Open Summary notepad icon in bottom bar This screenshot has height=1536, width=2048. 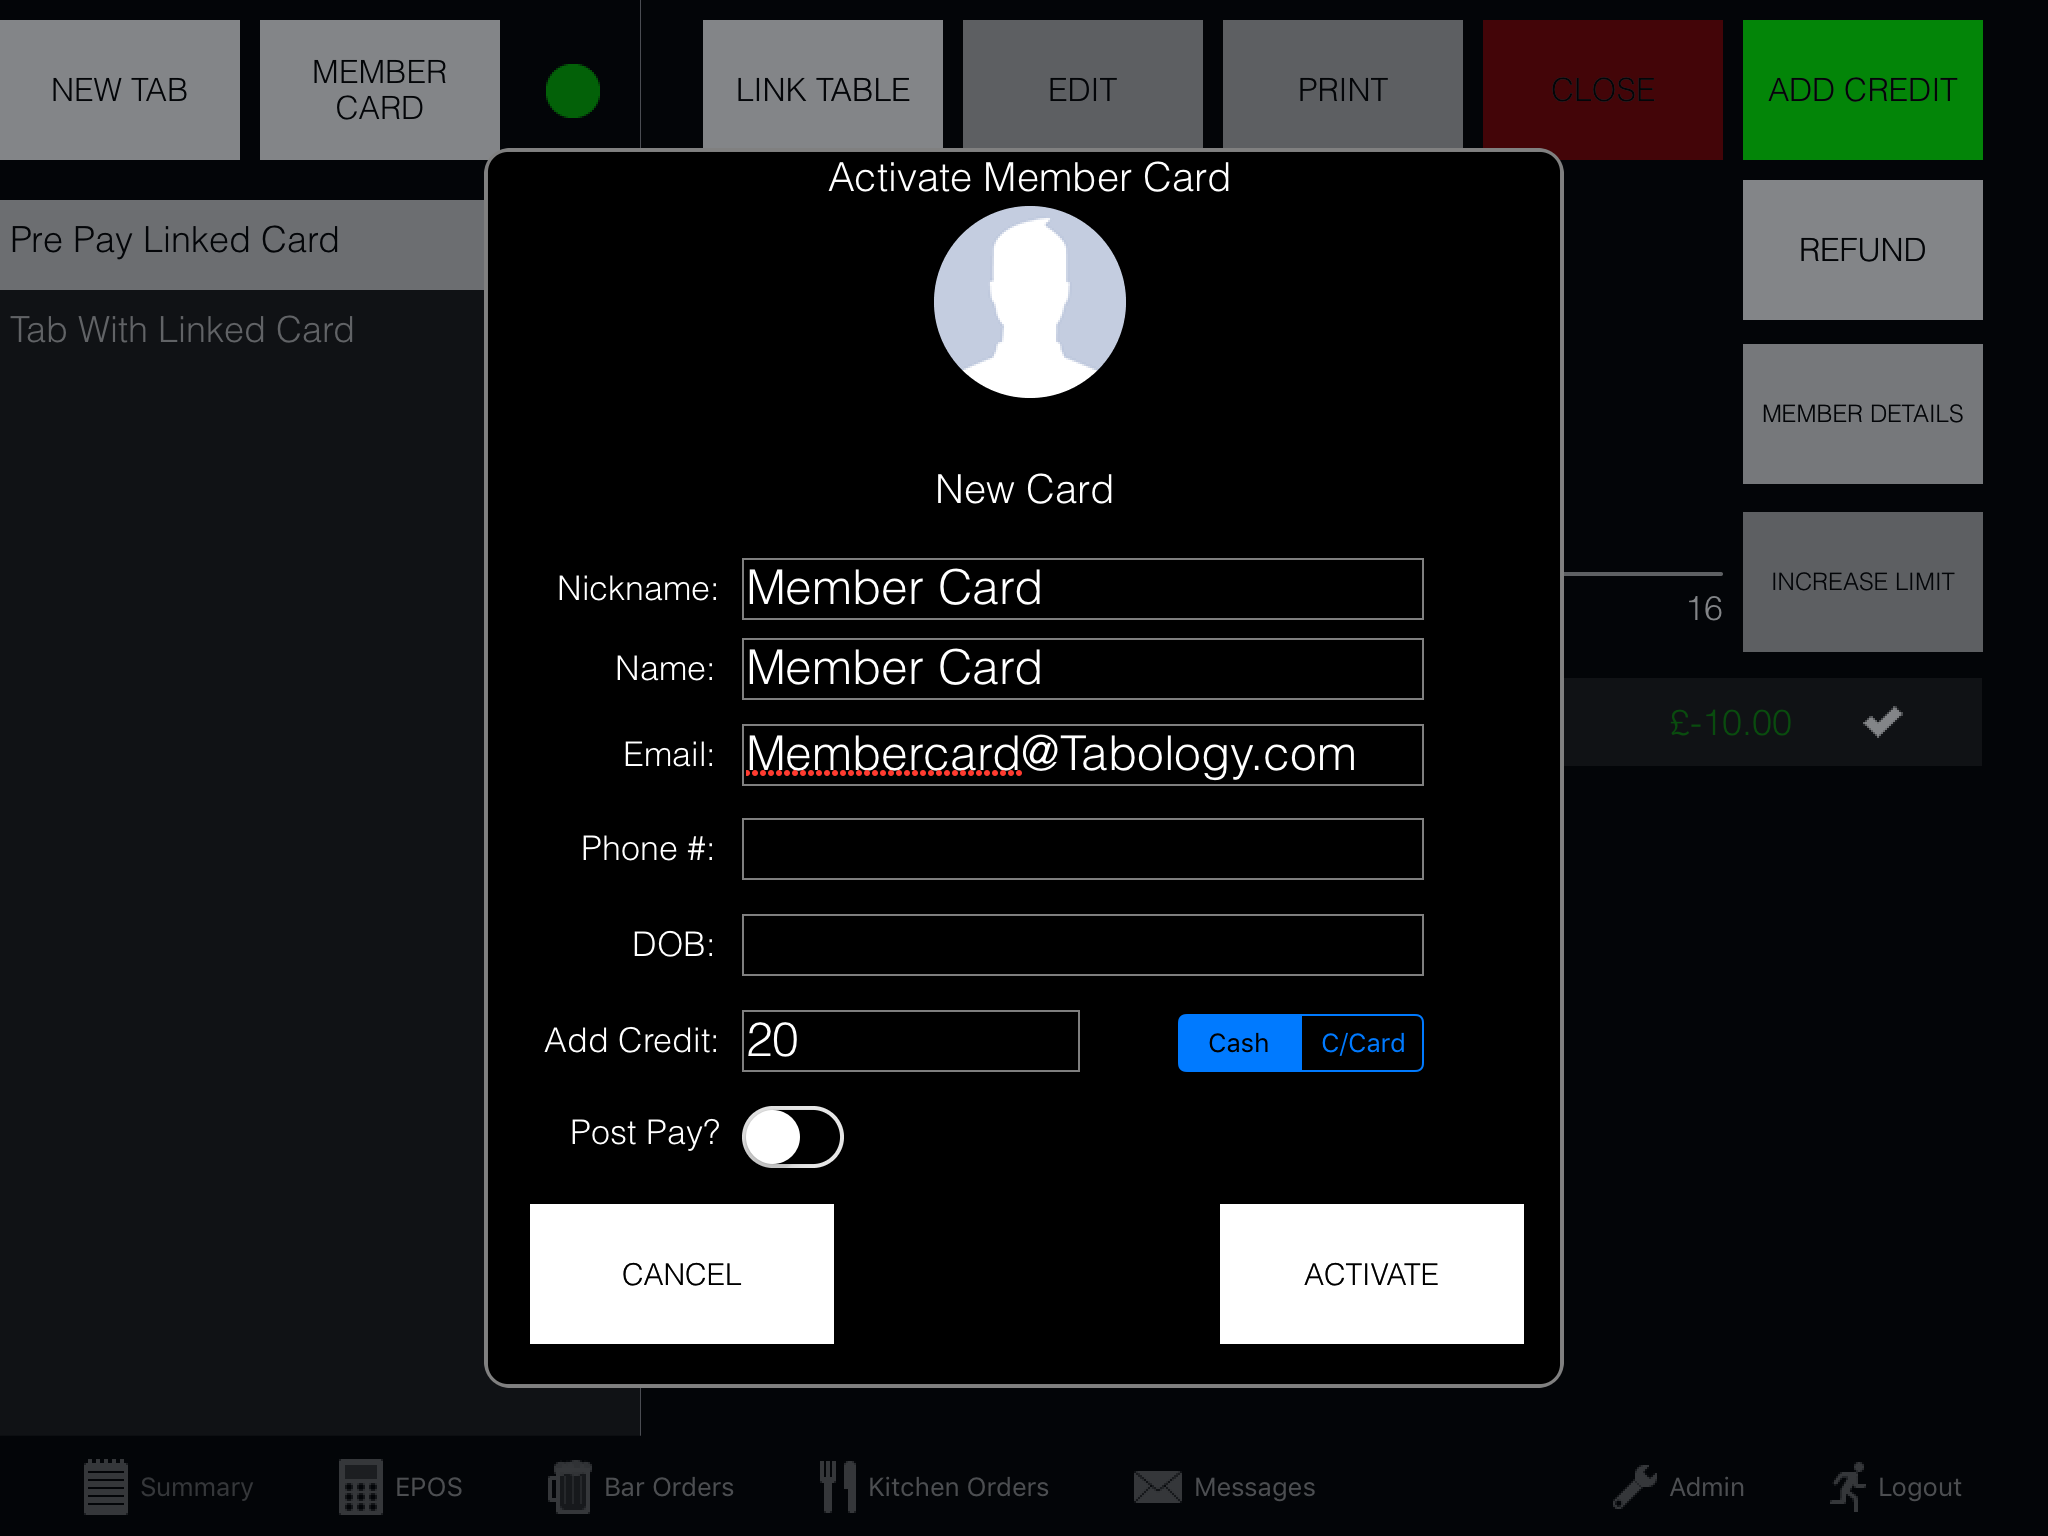[106, 1487]
